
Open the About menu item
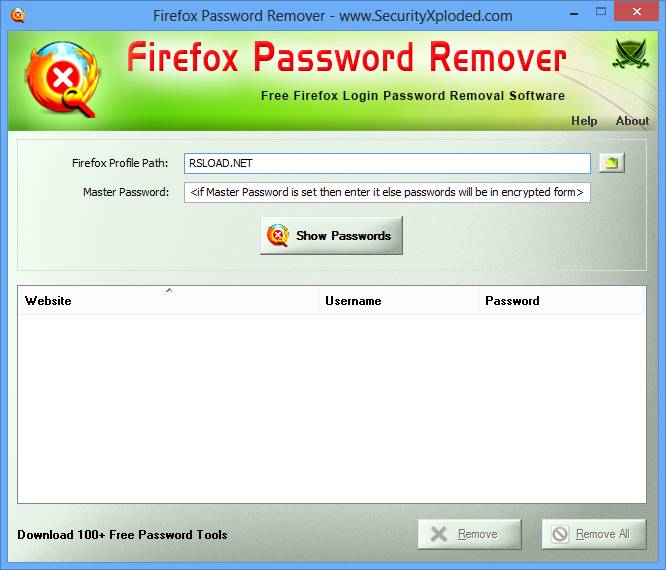pyautogui.click(x=632, y=121)
